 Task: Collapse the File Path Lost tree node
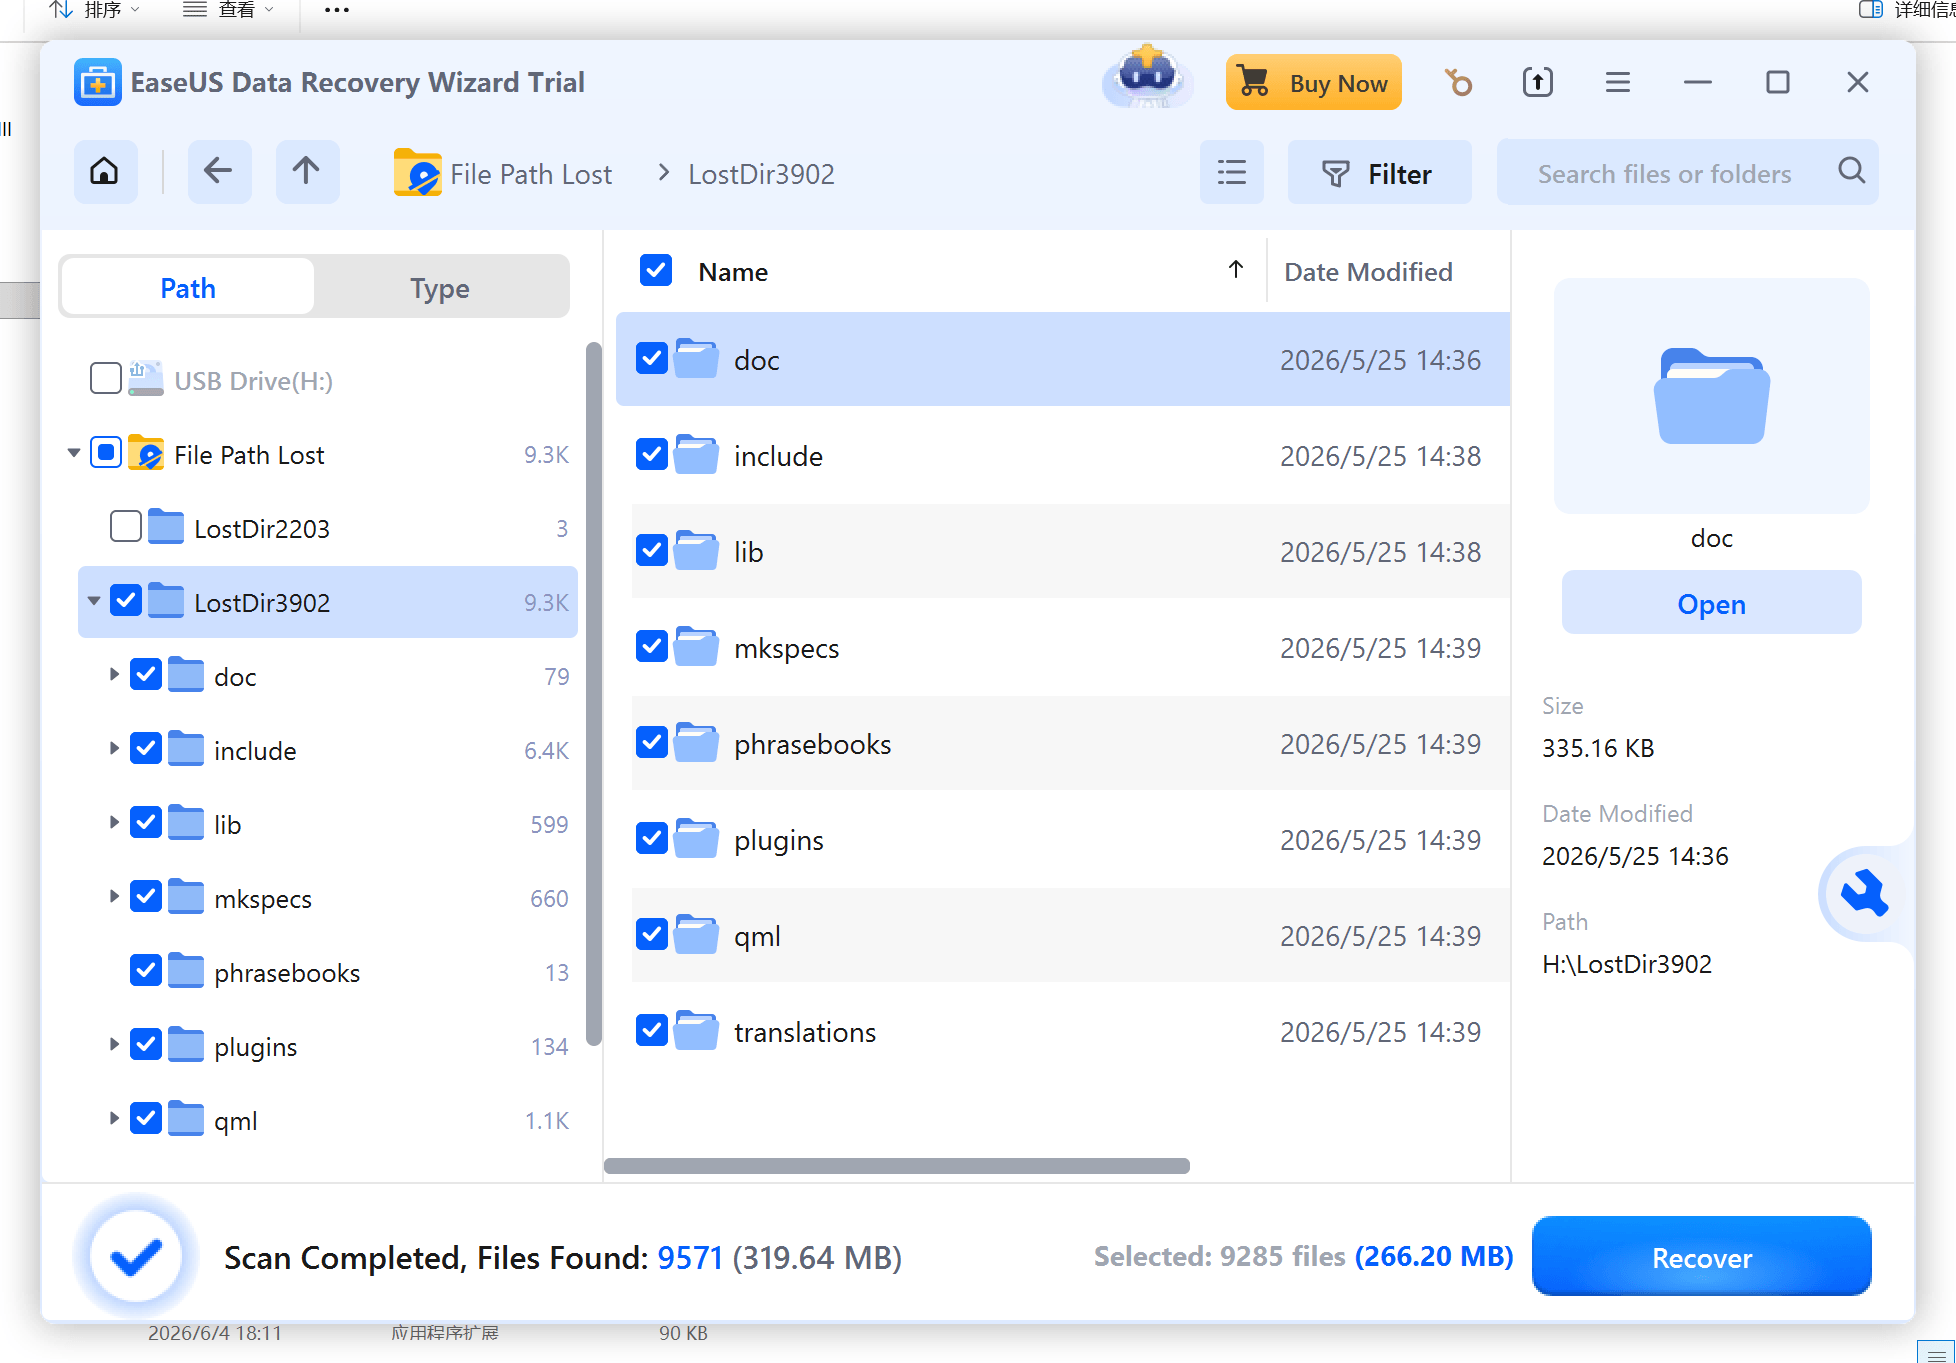click(73, 453)
